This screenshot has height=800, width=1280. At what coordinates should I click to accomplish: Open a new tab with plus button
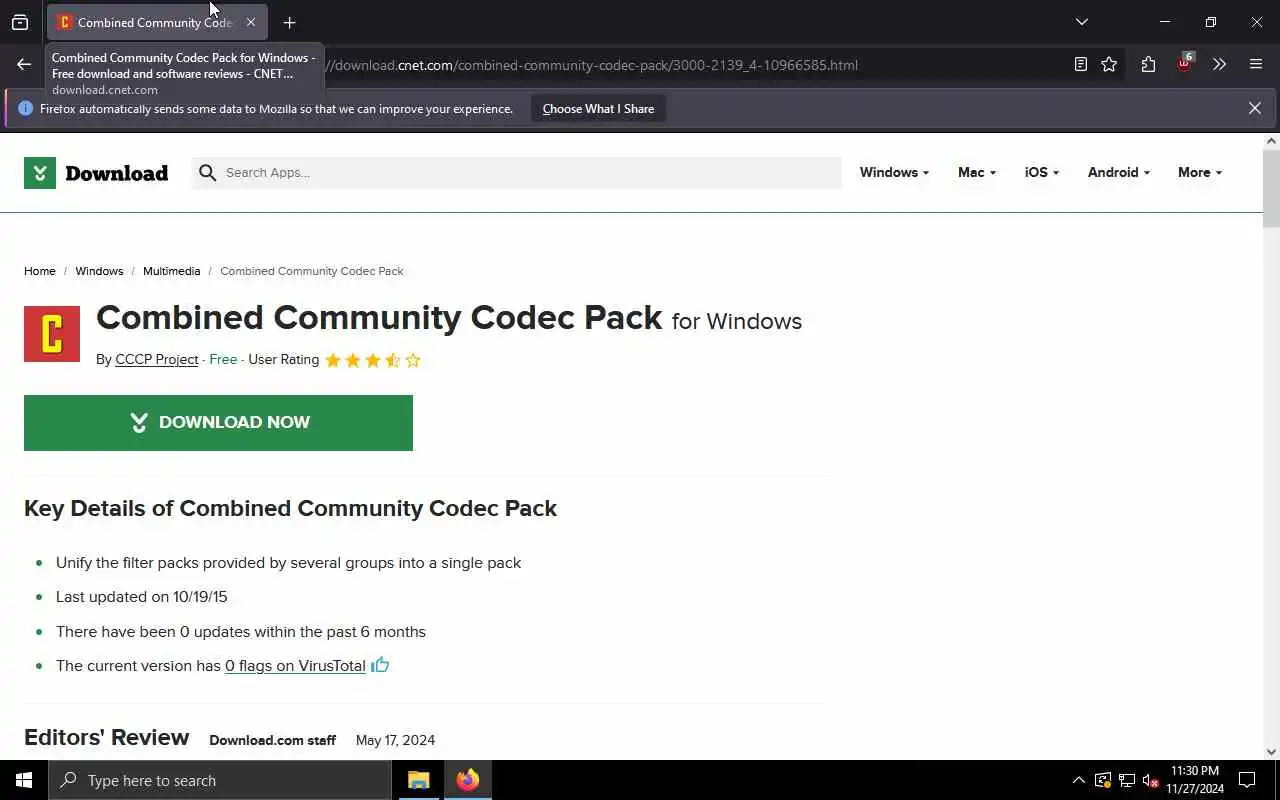289,22
